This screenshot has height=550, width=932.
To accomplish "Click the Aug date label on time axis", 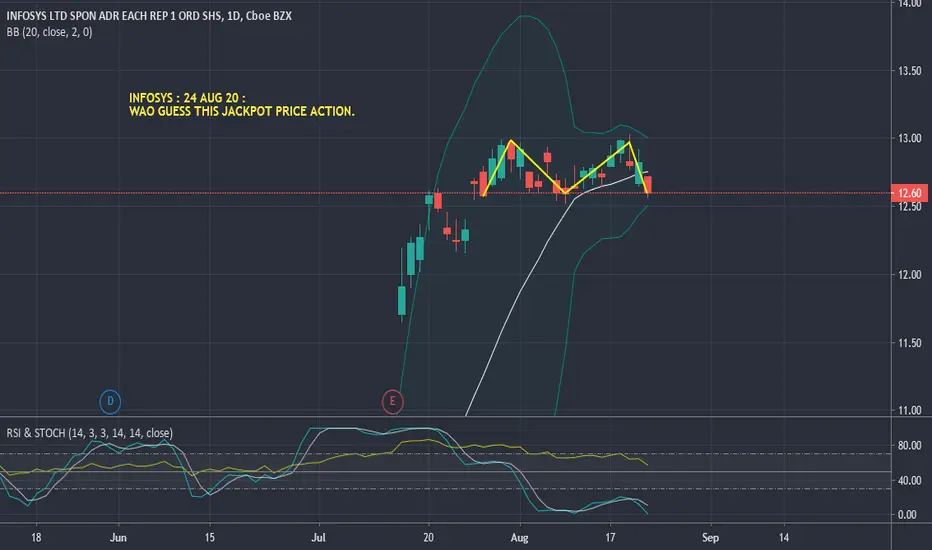I will click(x=519, y=538).
